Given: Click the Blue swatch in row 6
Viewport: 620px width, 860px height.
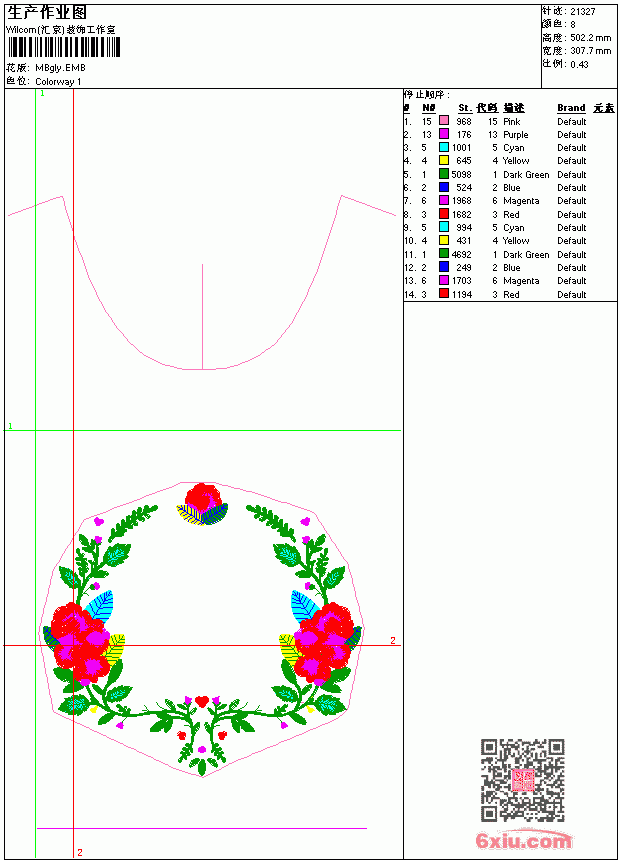Looking at the screenshot, I should (444, 187).
